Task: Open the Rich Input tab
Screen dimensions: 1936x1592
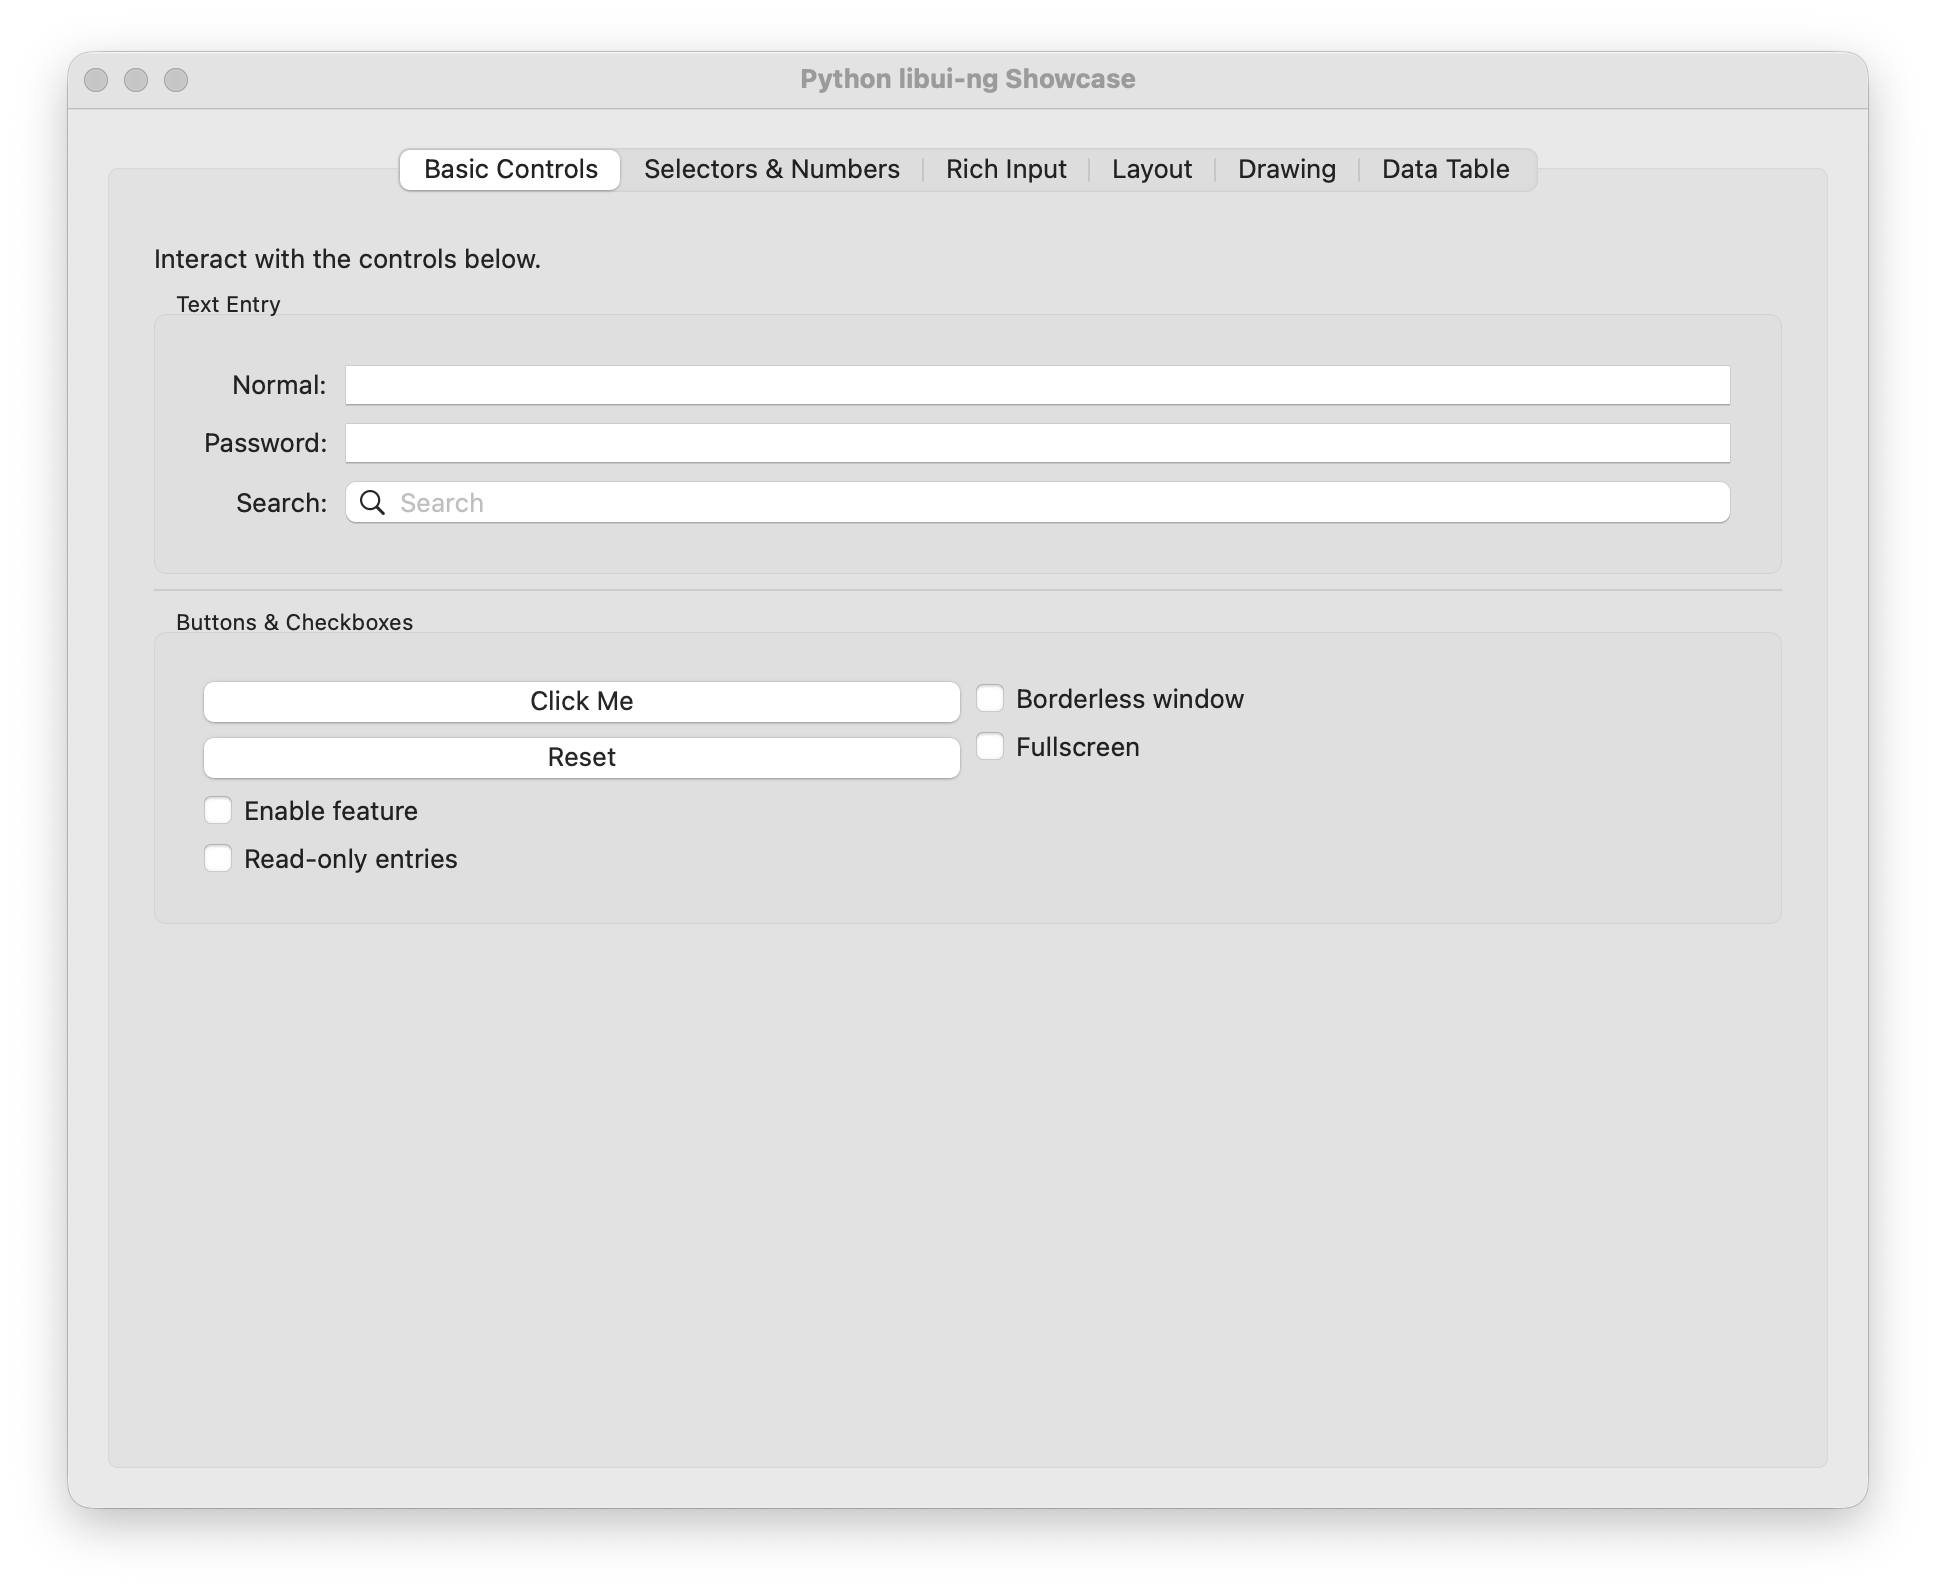Action: point(1005,169)
